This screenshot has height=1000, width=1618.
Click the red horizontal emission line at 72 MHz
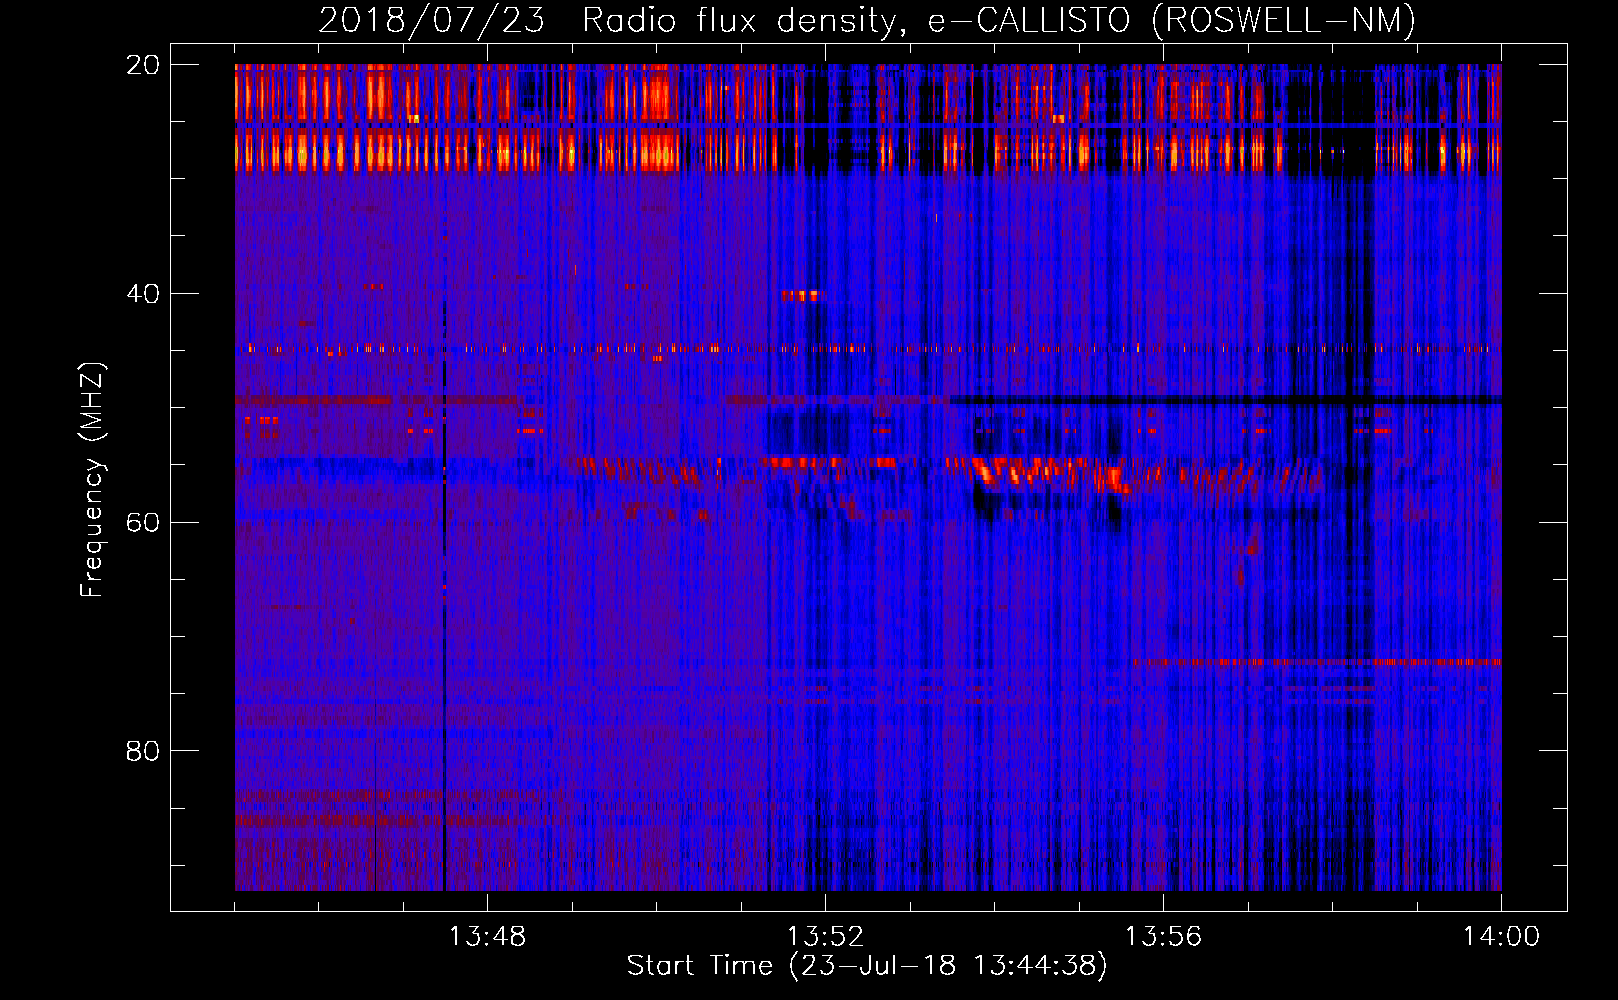1318,662
